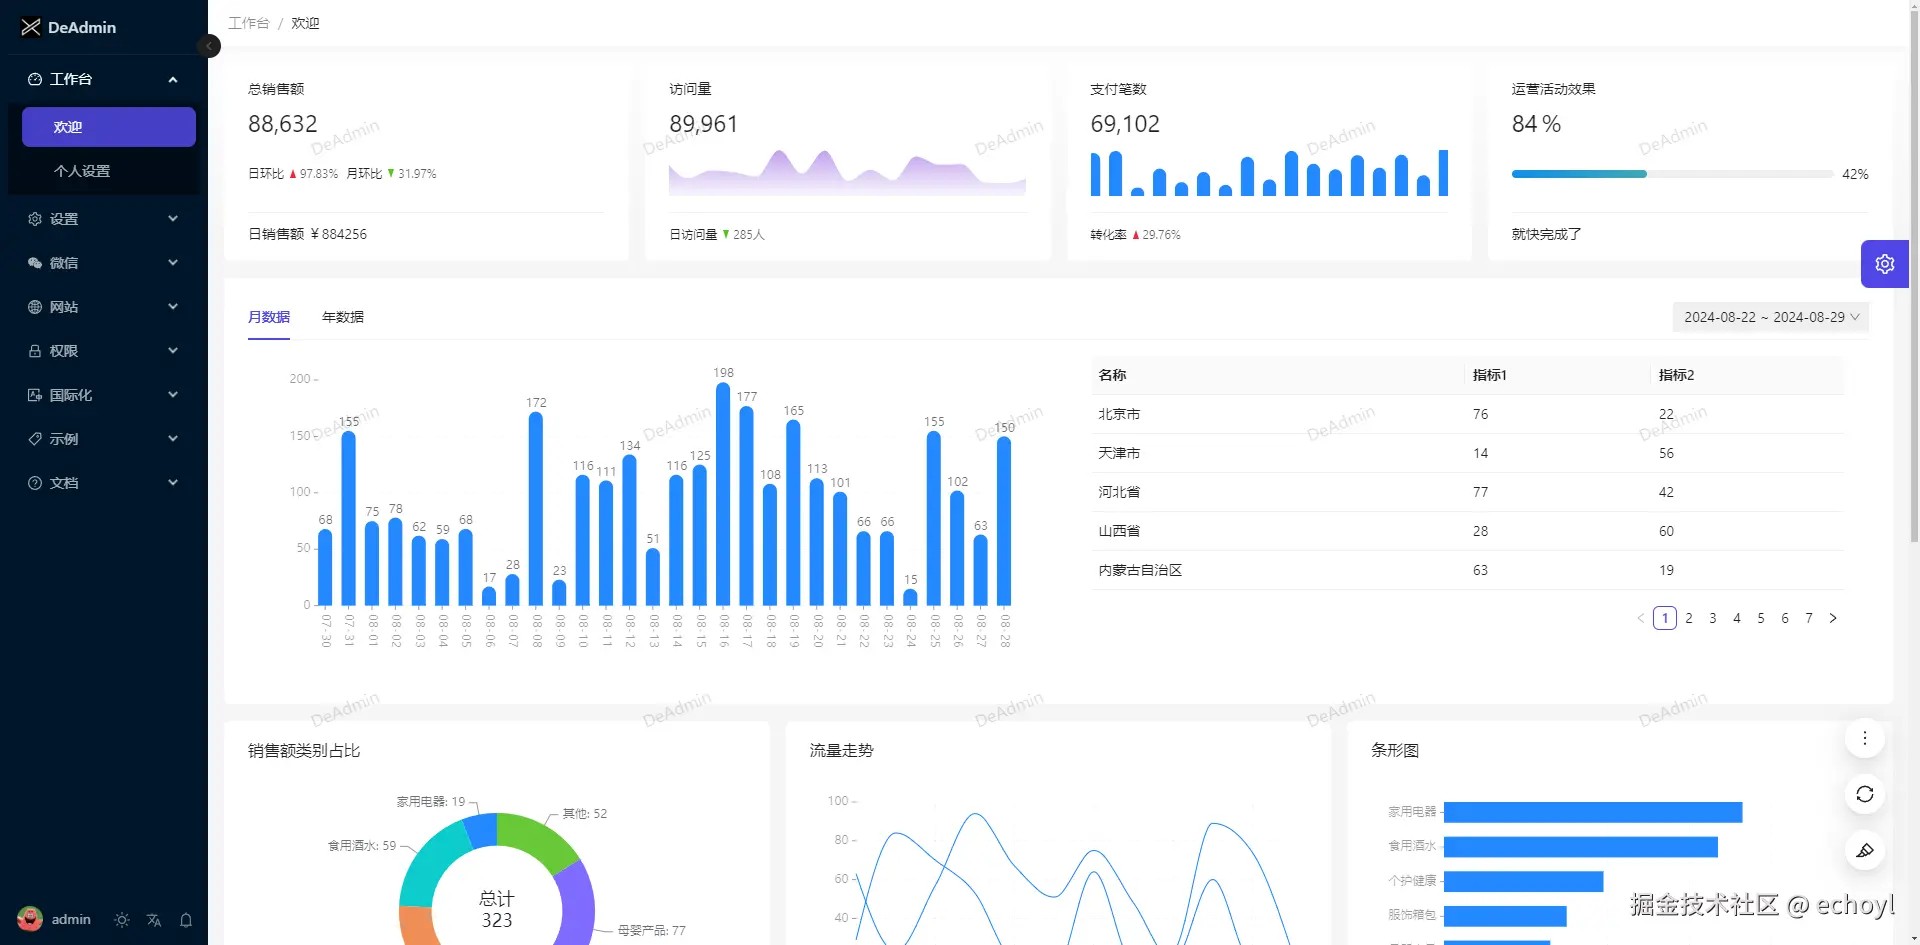The image size is (1920, 945).
Task: Click the next page arrow in pagination
Action: tap(1833, 618)
